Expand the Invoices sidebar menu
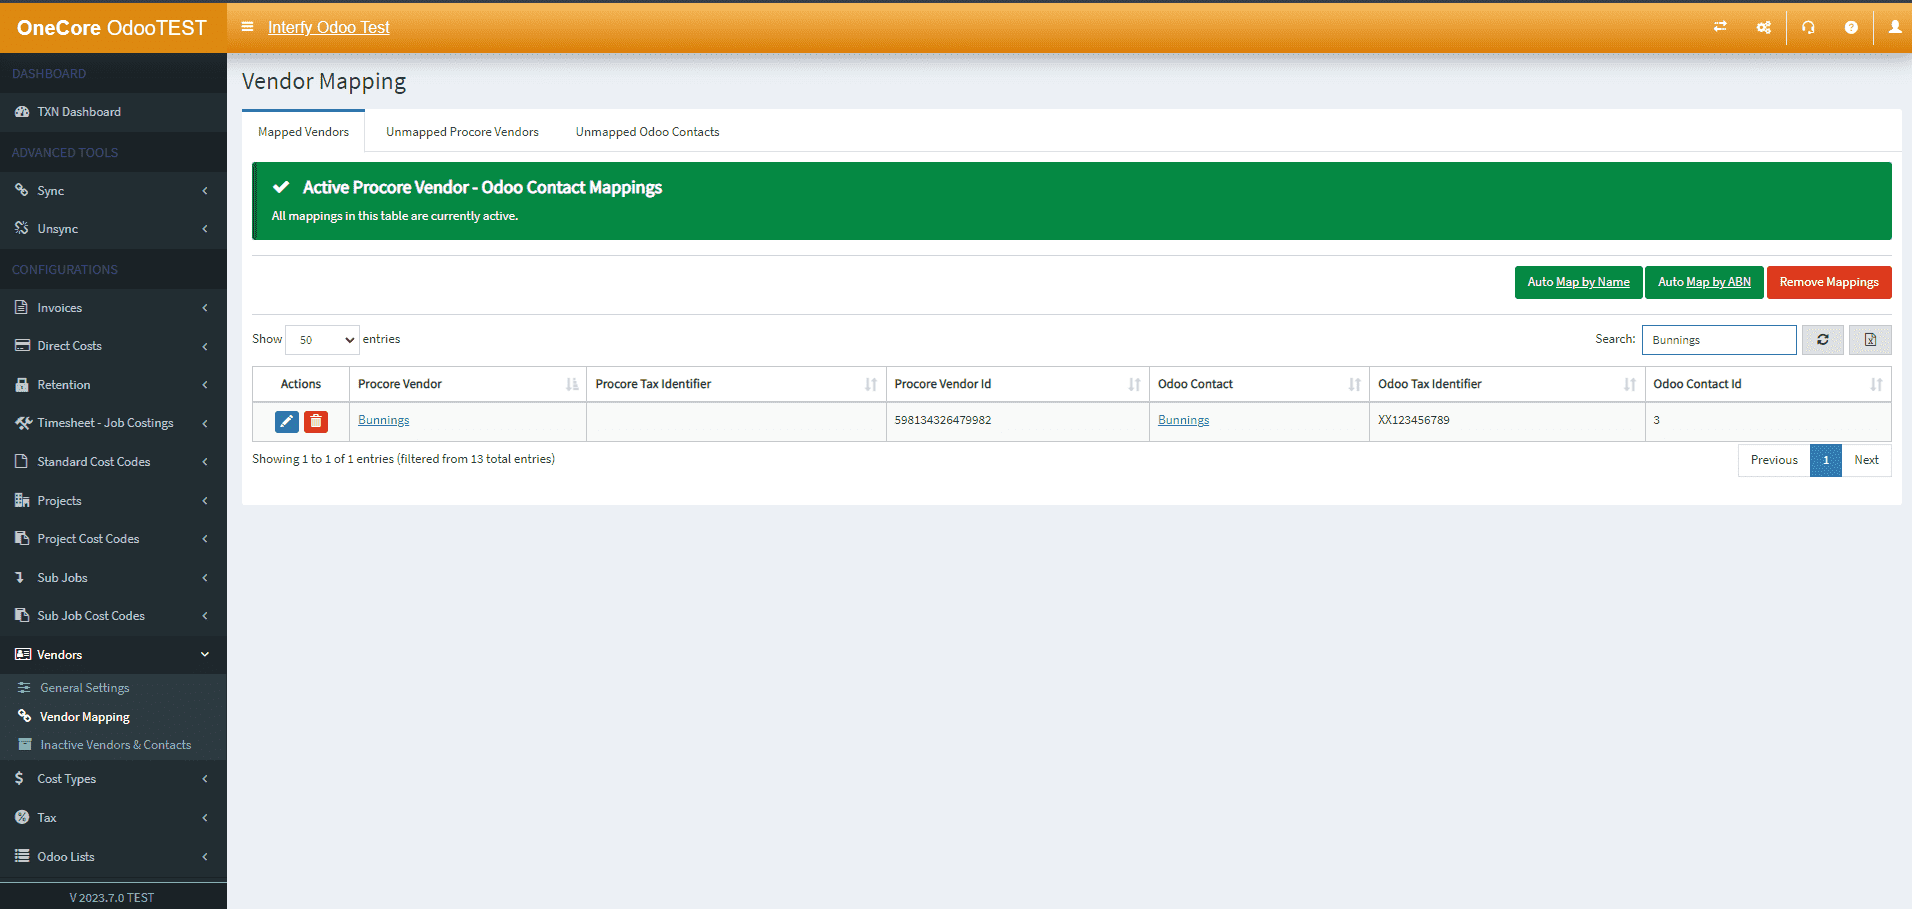The height and width of the screenshot is (909, 1912). point(113,308)
